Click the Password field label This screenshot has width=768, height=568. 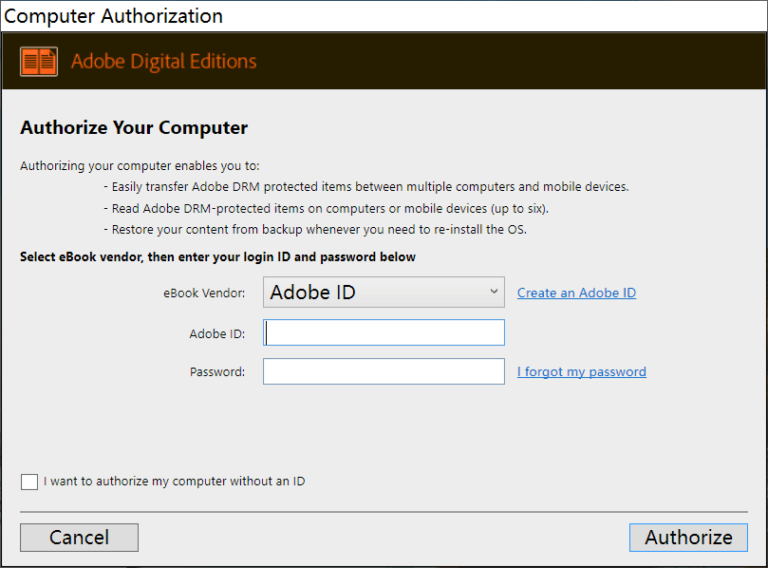pyautogui.click(x=217, y=372)
